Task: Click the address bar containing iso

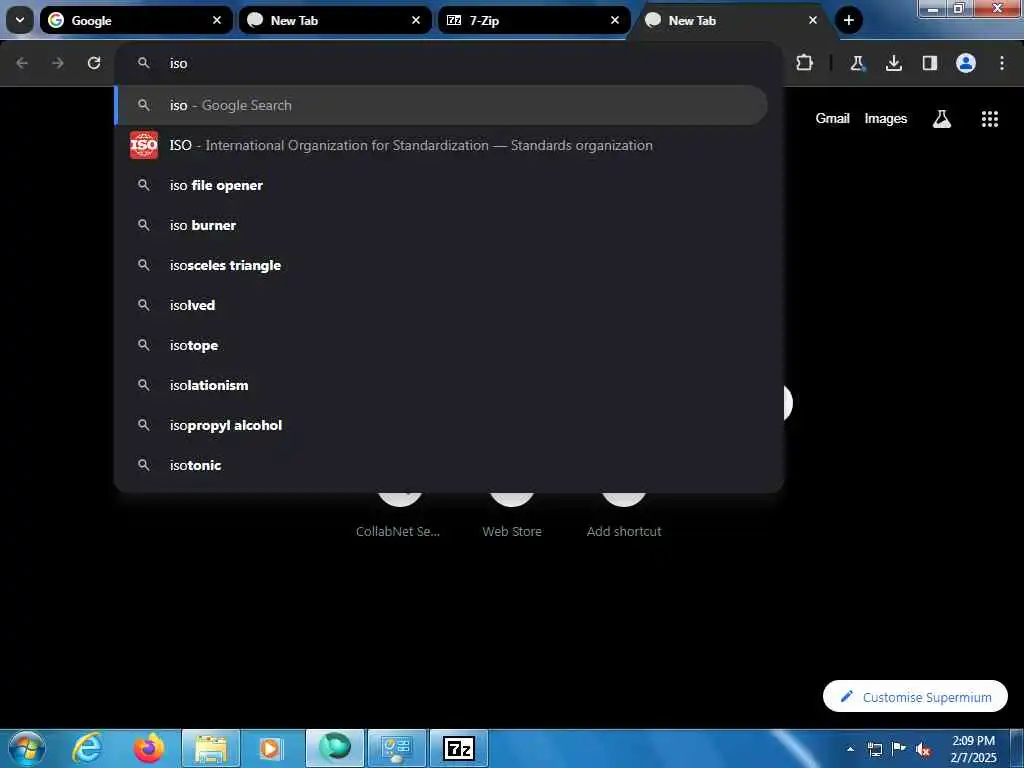Action: click(x=449, y=63)
